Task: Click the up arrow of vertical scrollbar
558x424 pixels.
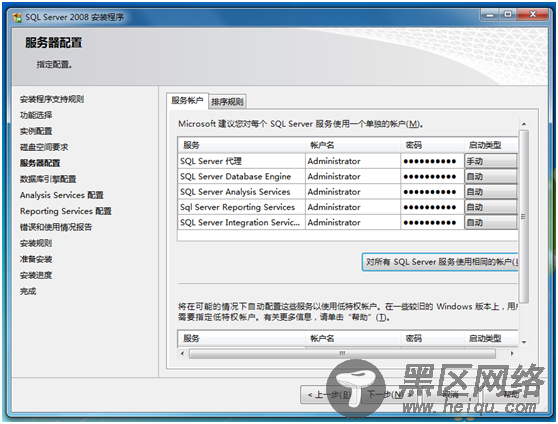Action: (x=524, y=124)
